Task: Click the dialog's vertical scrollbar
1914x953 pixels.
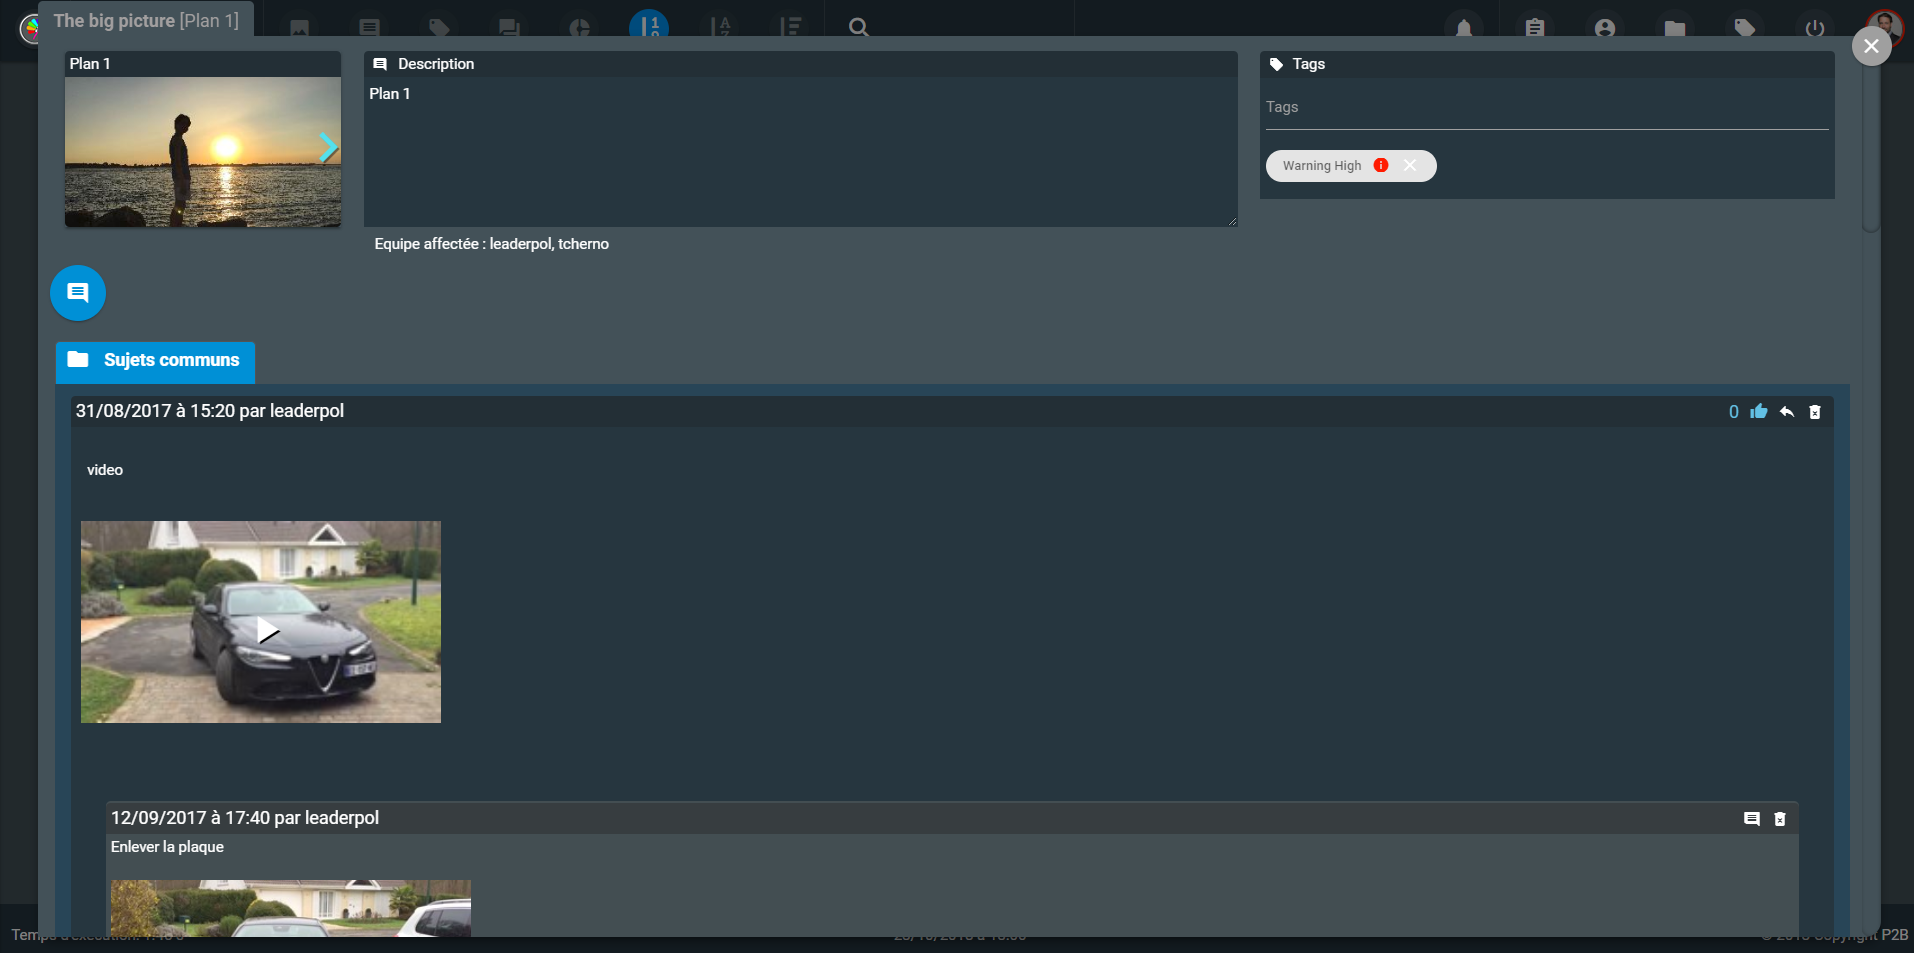Action: point(1871,150)
